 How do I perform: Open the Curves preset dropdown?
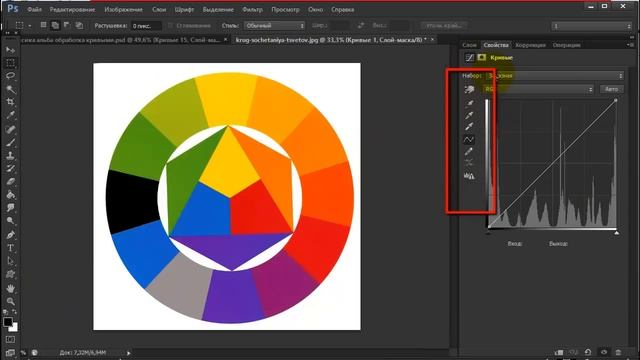(555, 76)
